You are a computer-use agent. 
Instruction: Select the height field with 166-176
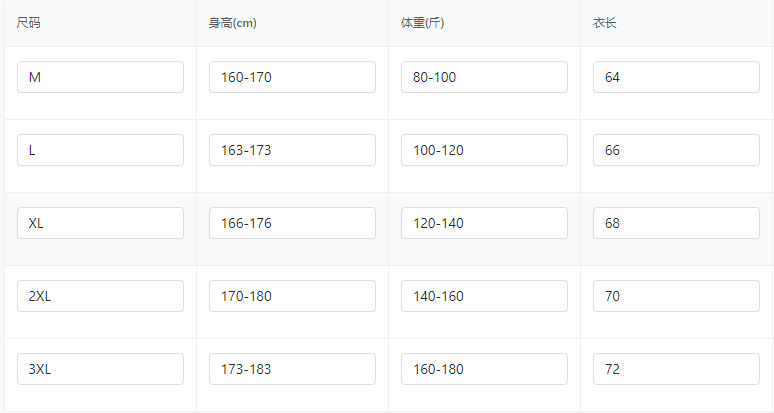pos(292,223)
